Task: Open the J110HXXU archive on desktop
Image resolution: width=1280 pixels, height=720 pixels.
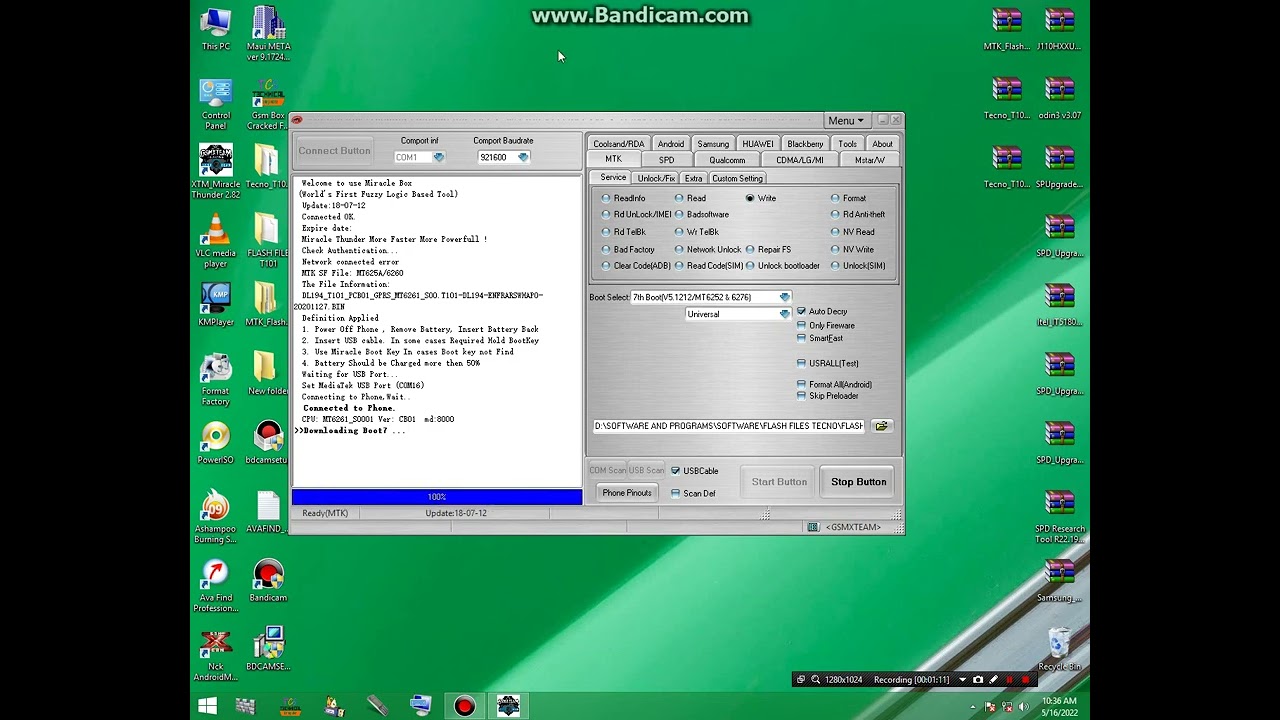Action: [x=1059, y=29]
